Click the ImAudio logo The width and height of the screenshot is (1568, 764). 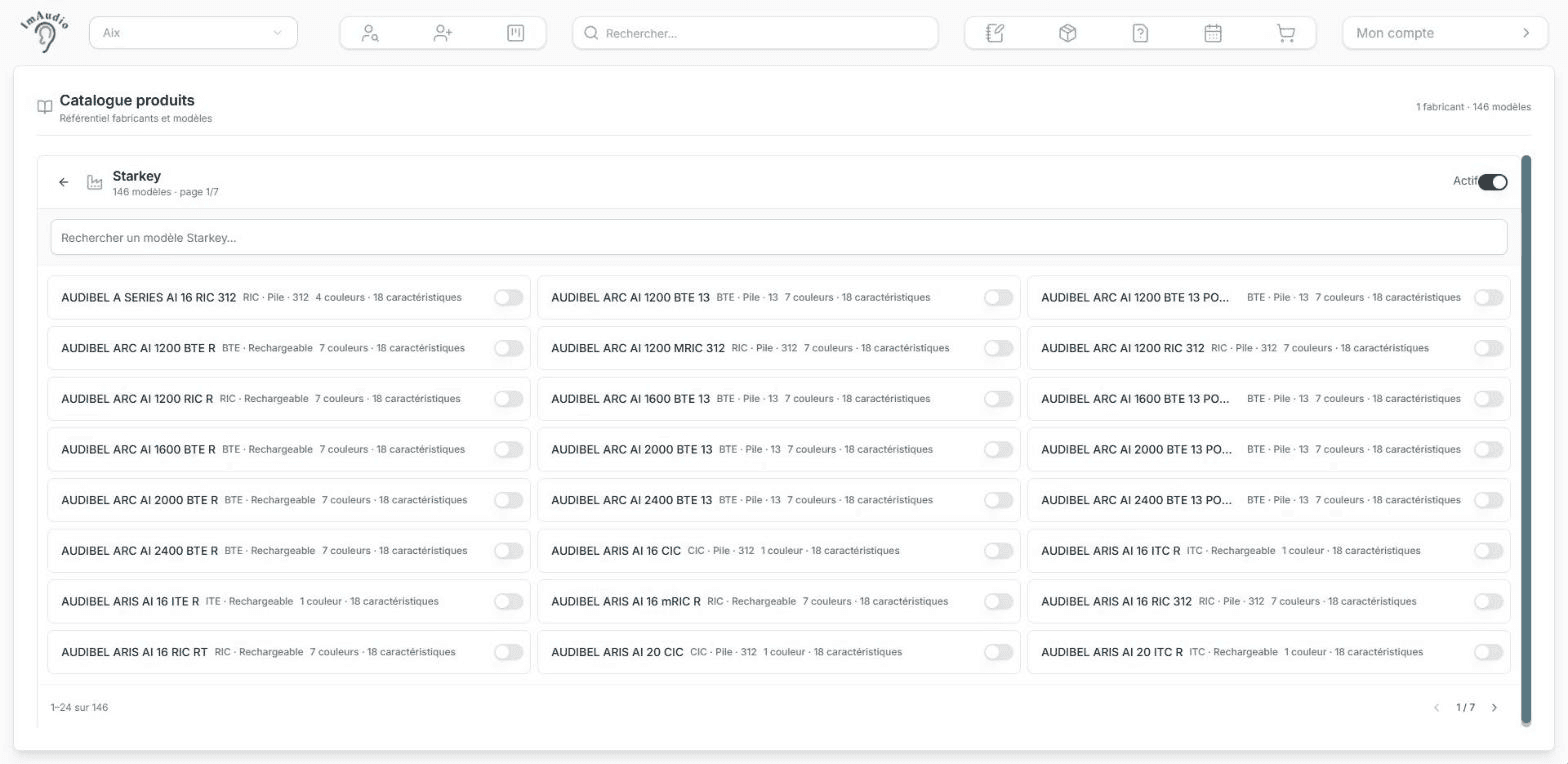click(x=44, y=32)
